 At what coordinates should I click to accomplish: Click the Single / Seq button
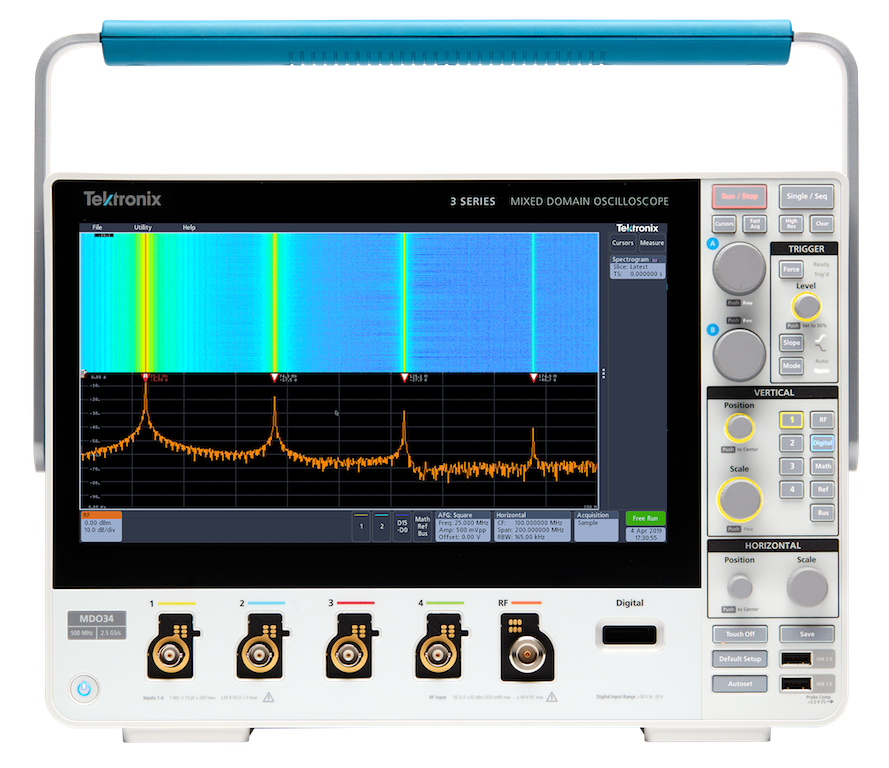806,197
